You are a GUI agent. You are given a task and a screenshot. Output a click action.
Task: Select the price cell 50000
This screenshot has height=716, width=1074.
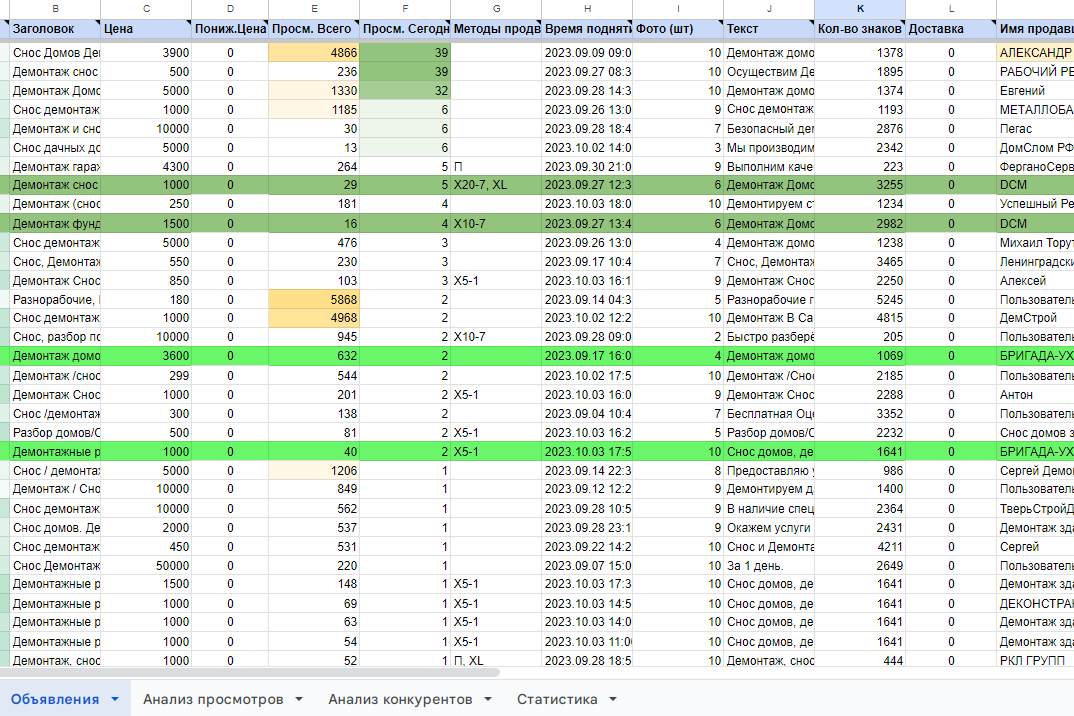click(x=146, y=566)
